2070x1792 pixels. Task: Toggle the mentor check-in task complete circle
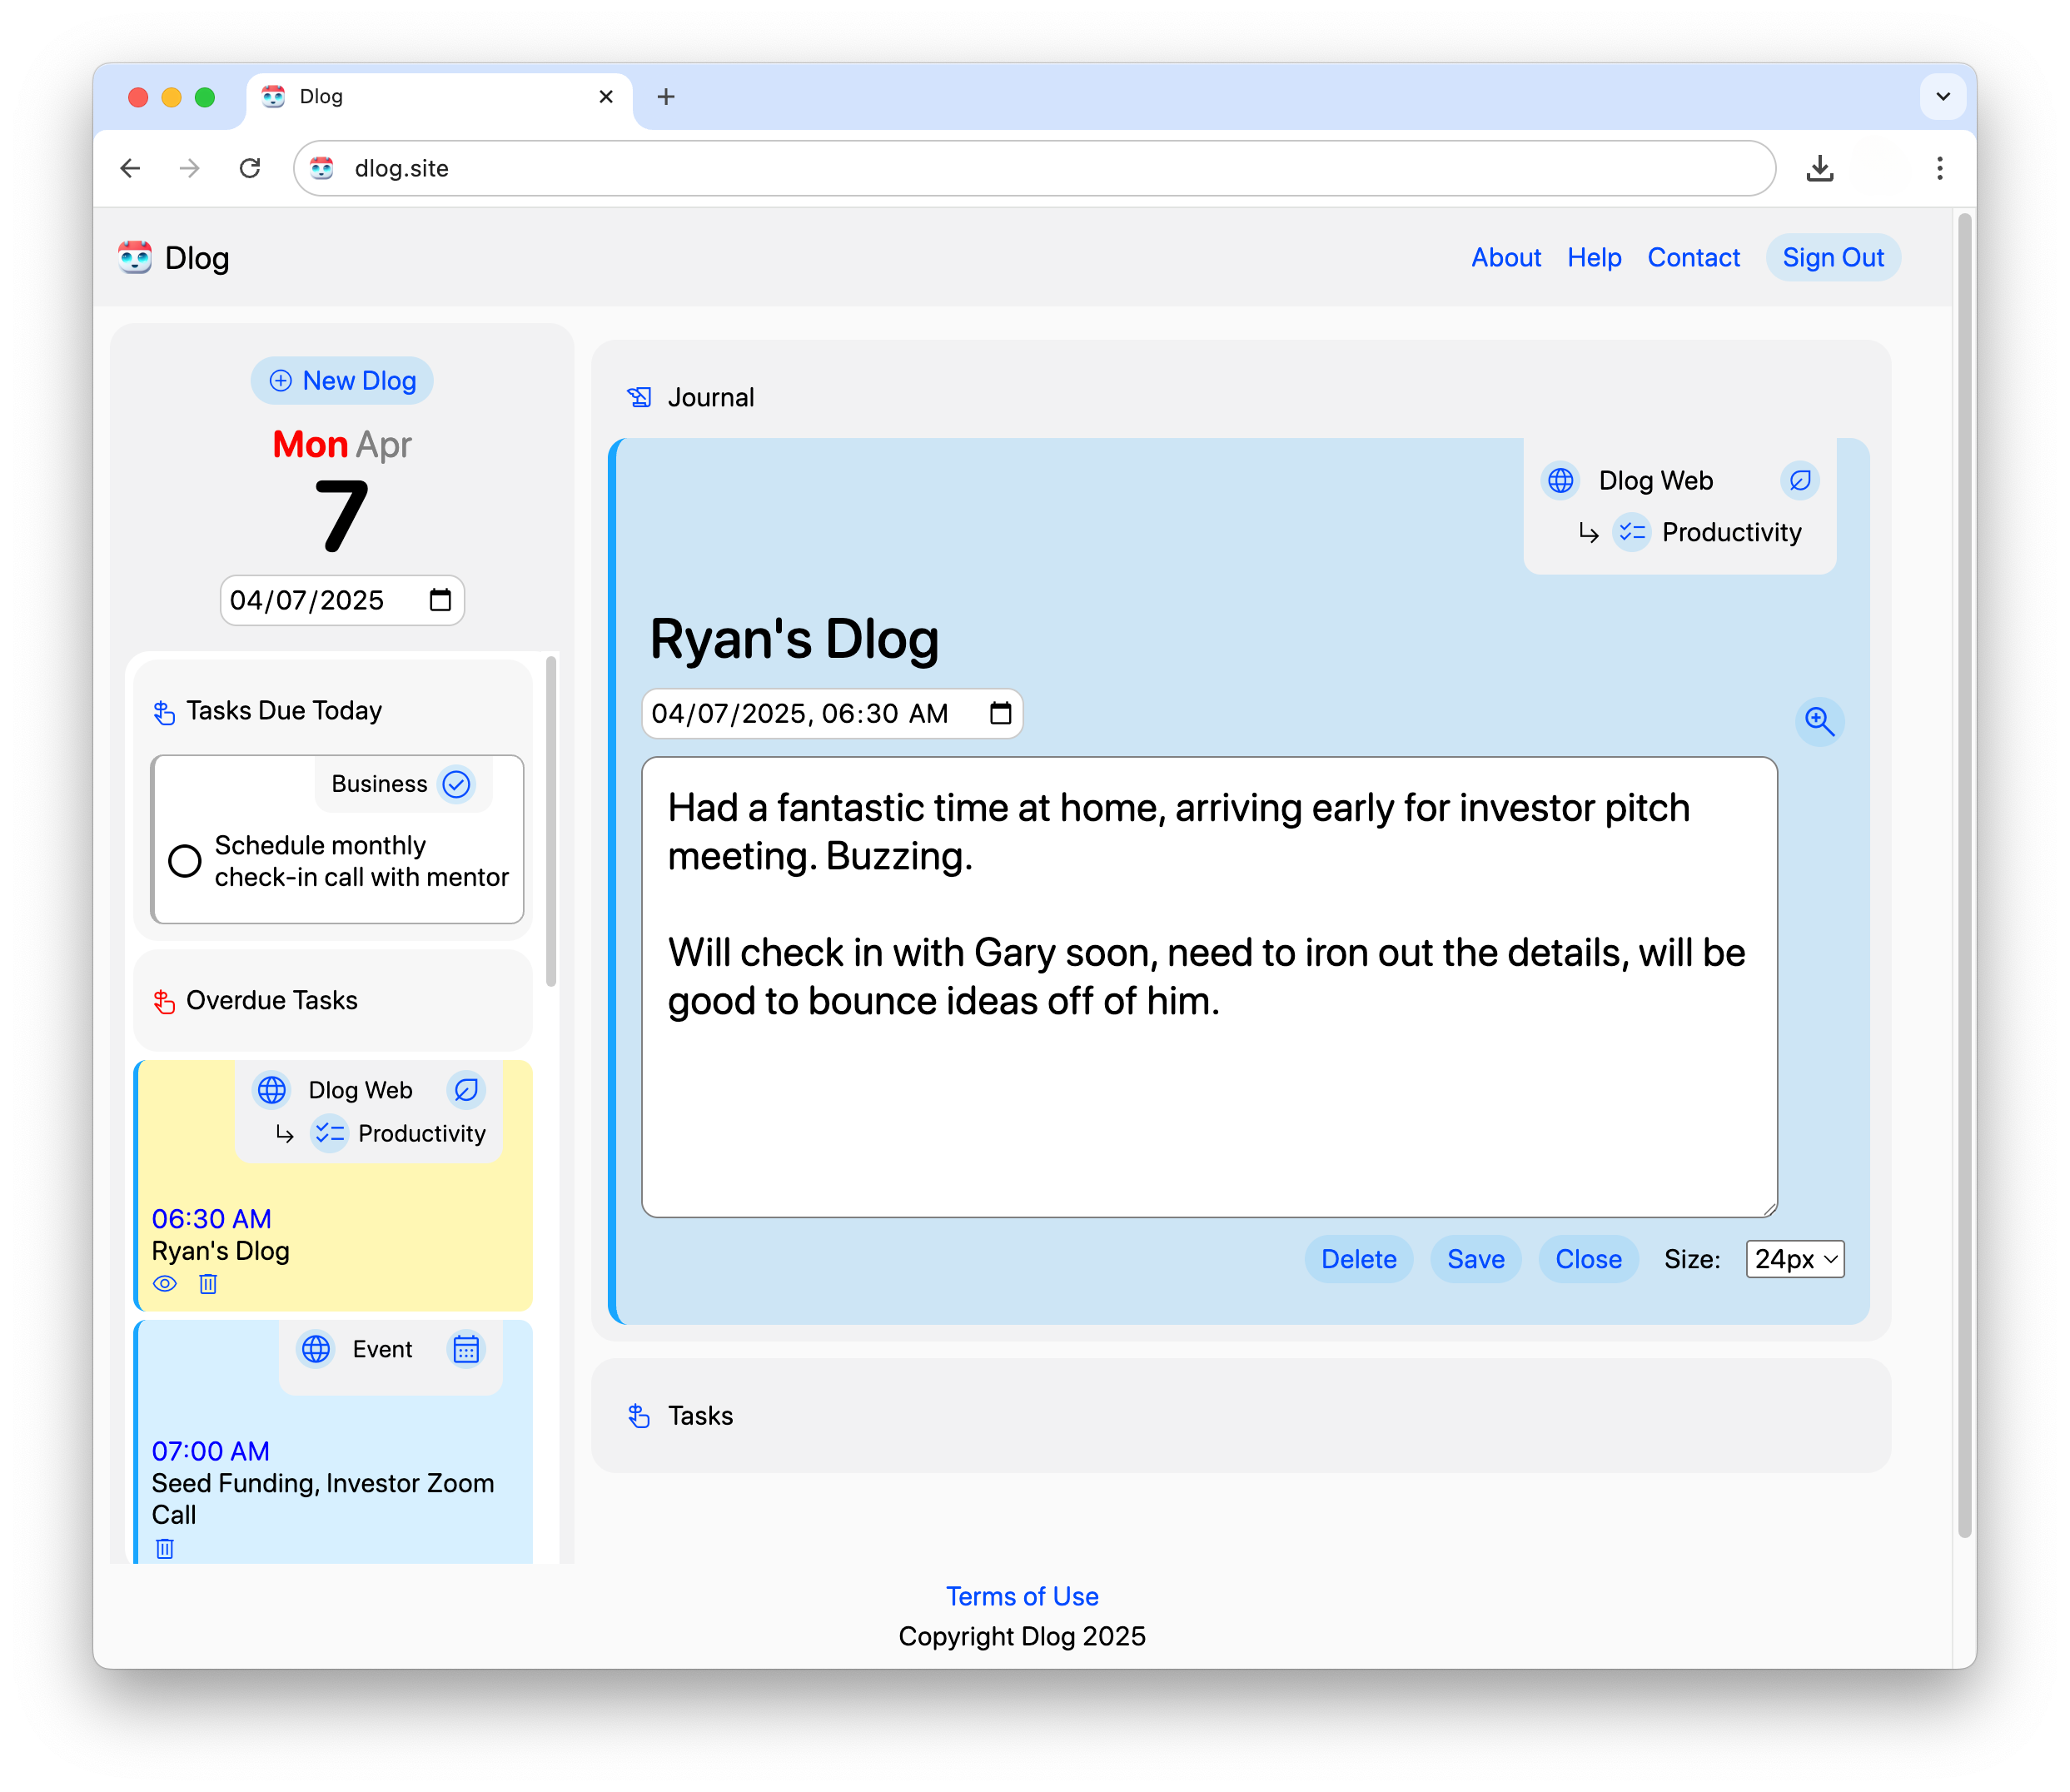pos(185,861)
